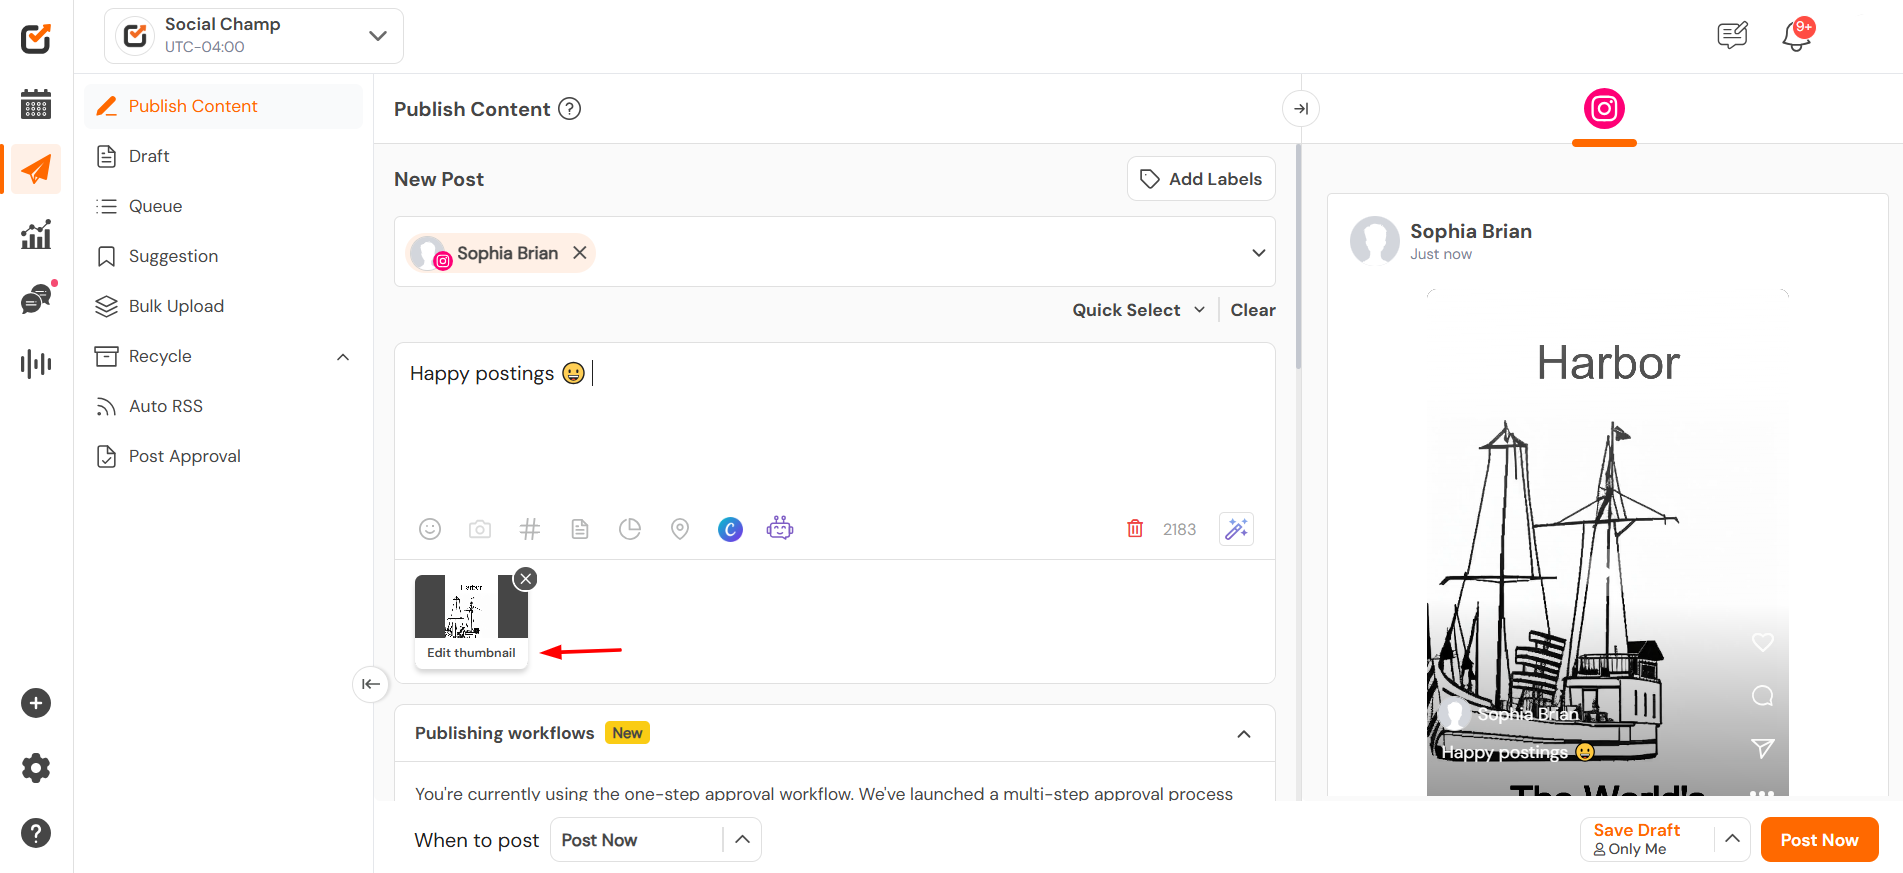
Task: Collapse the Recycle menu section
Action: [343, 357]
